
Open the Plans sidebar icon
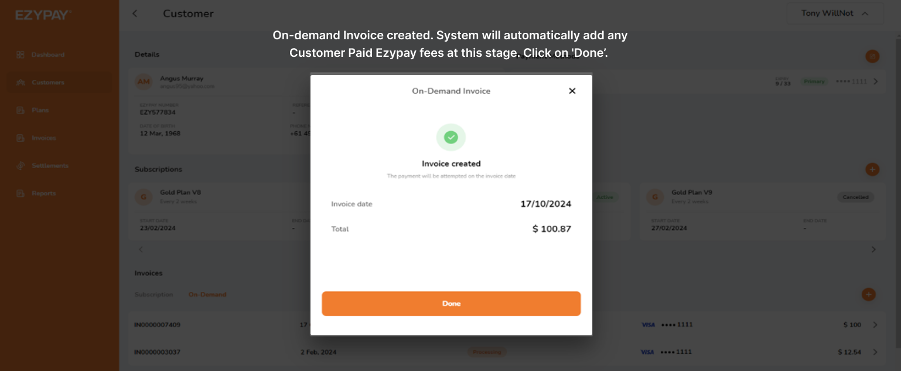(x=20, y=110)
